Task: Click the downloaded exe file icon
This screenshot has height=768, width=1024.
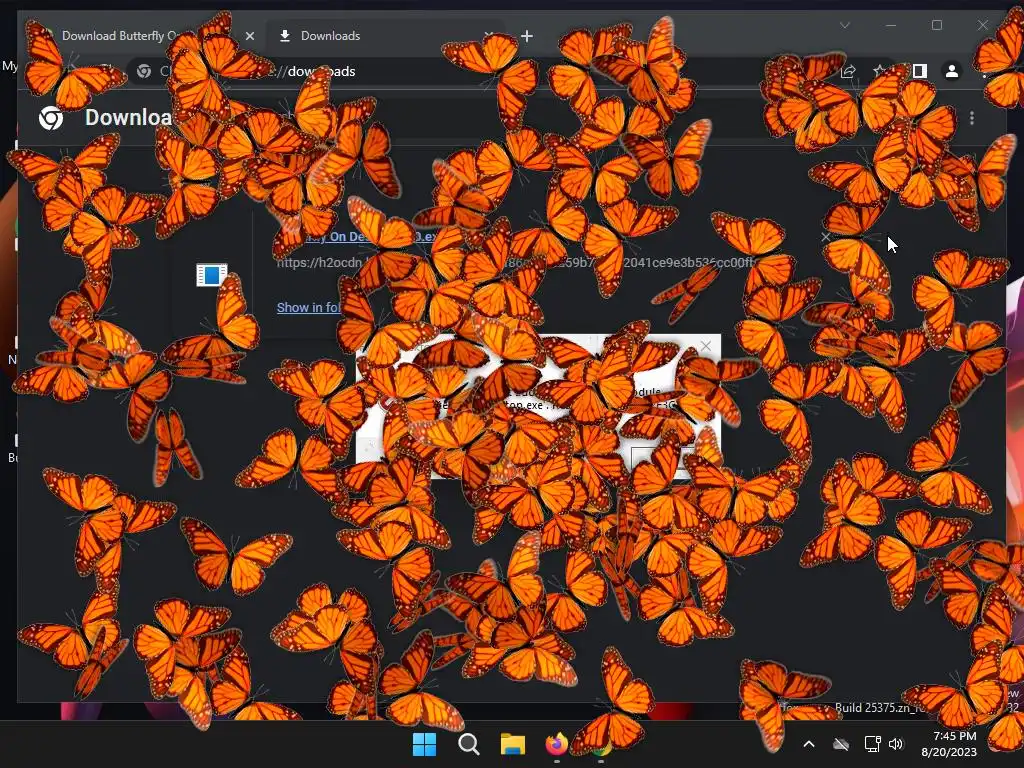Action: [212, 274]
